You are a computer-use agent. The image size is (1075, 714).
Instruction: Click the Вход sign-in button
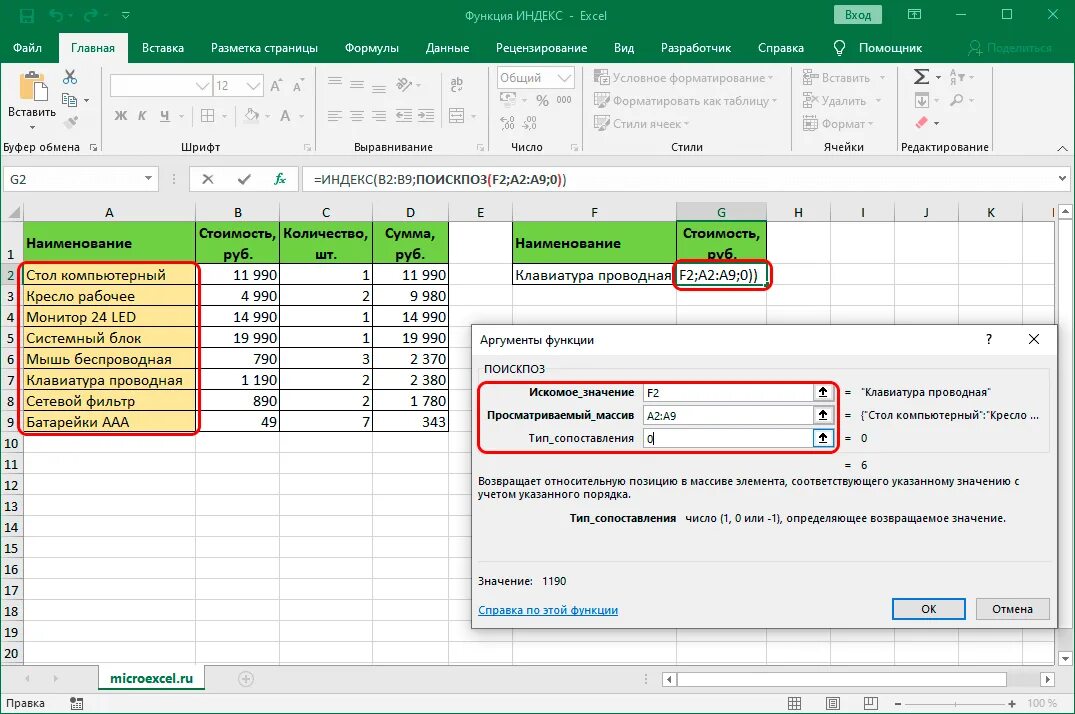pyautogui.click(x=858, y=15)
